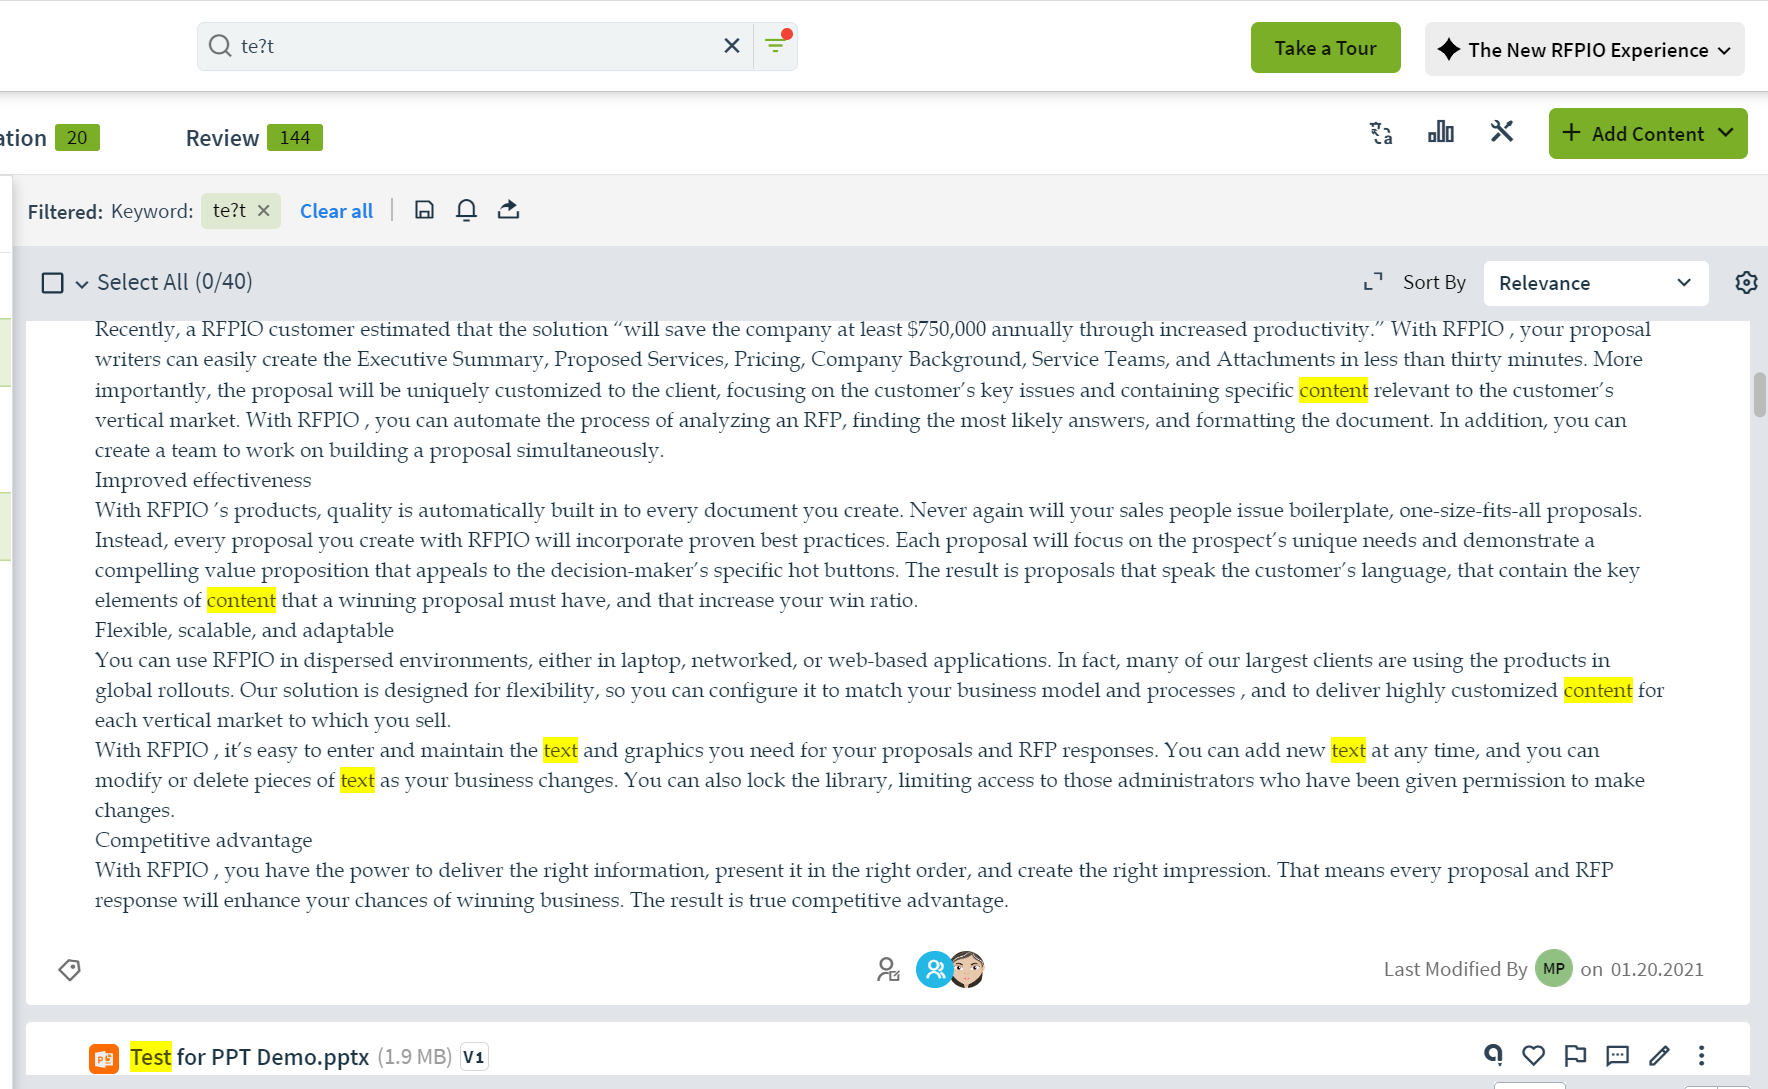Click the tag icon below the answer

[69, 970]
